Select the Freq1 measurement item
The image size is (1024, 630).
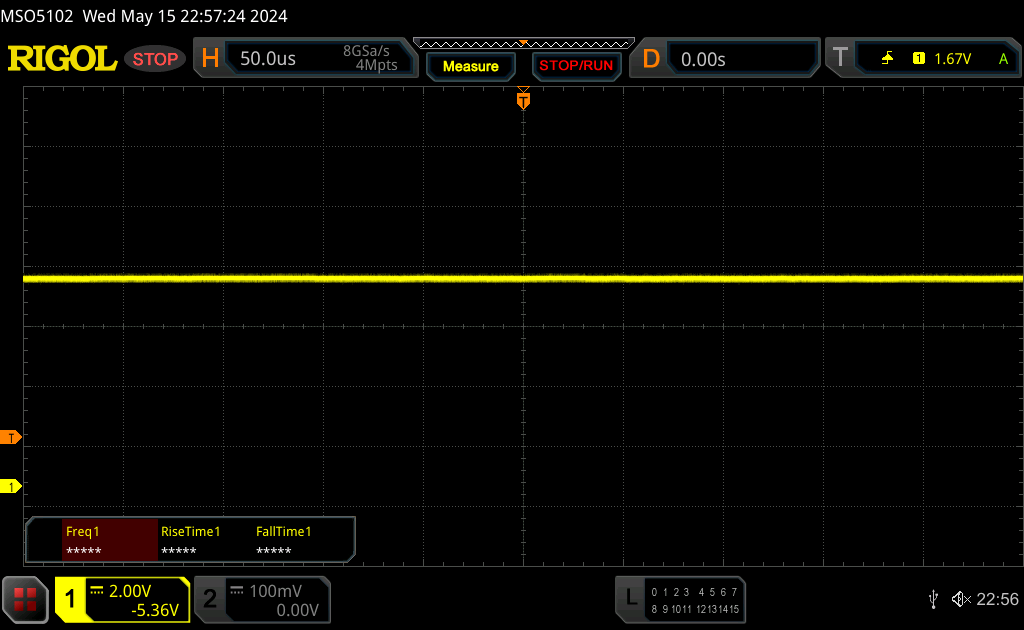110,540
